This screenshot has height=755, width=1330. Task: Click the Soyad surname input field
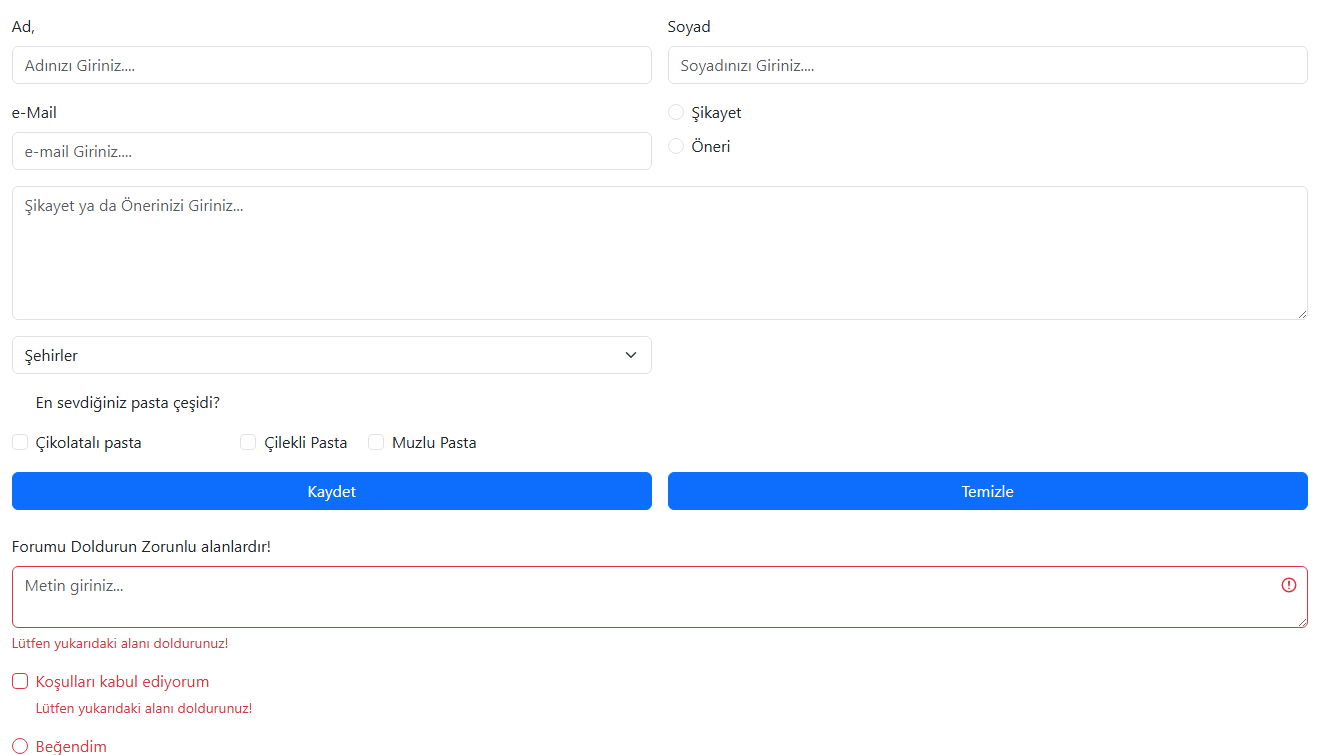pyautogui.click(x=987, y=65)
